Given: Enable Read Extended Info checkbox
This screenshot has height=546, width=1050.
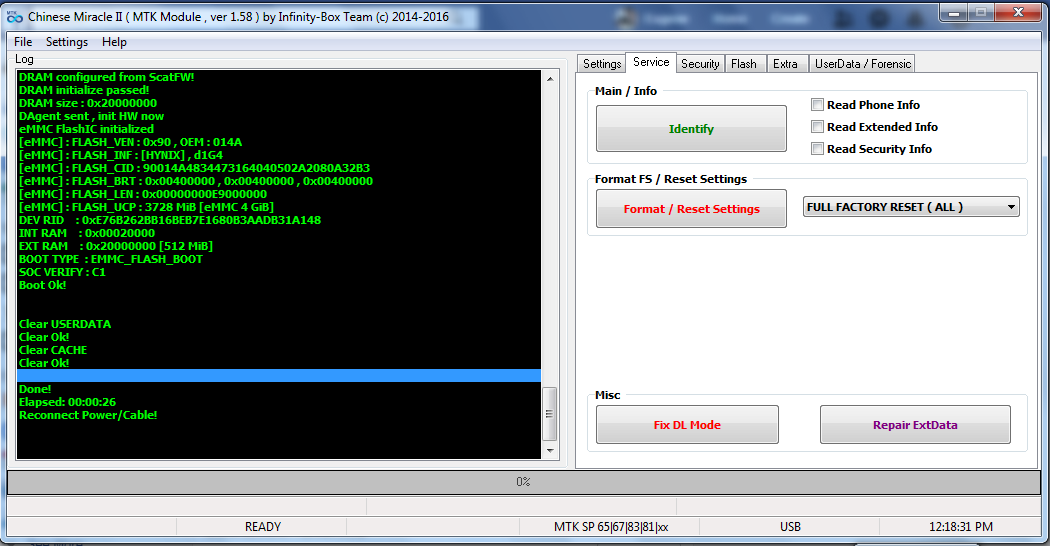Looking at the screenshot, I should (817, 127).
